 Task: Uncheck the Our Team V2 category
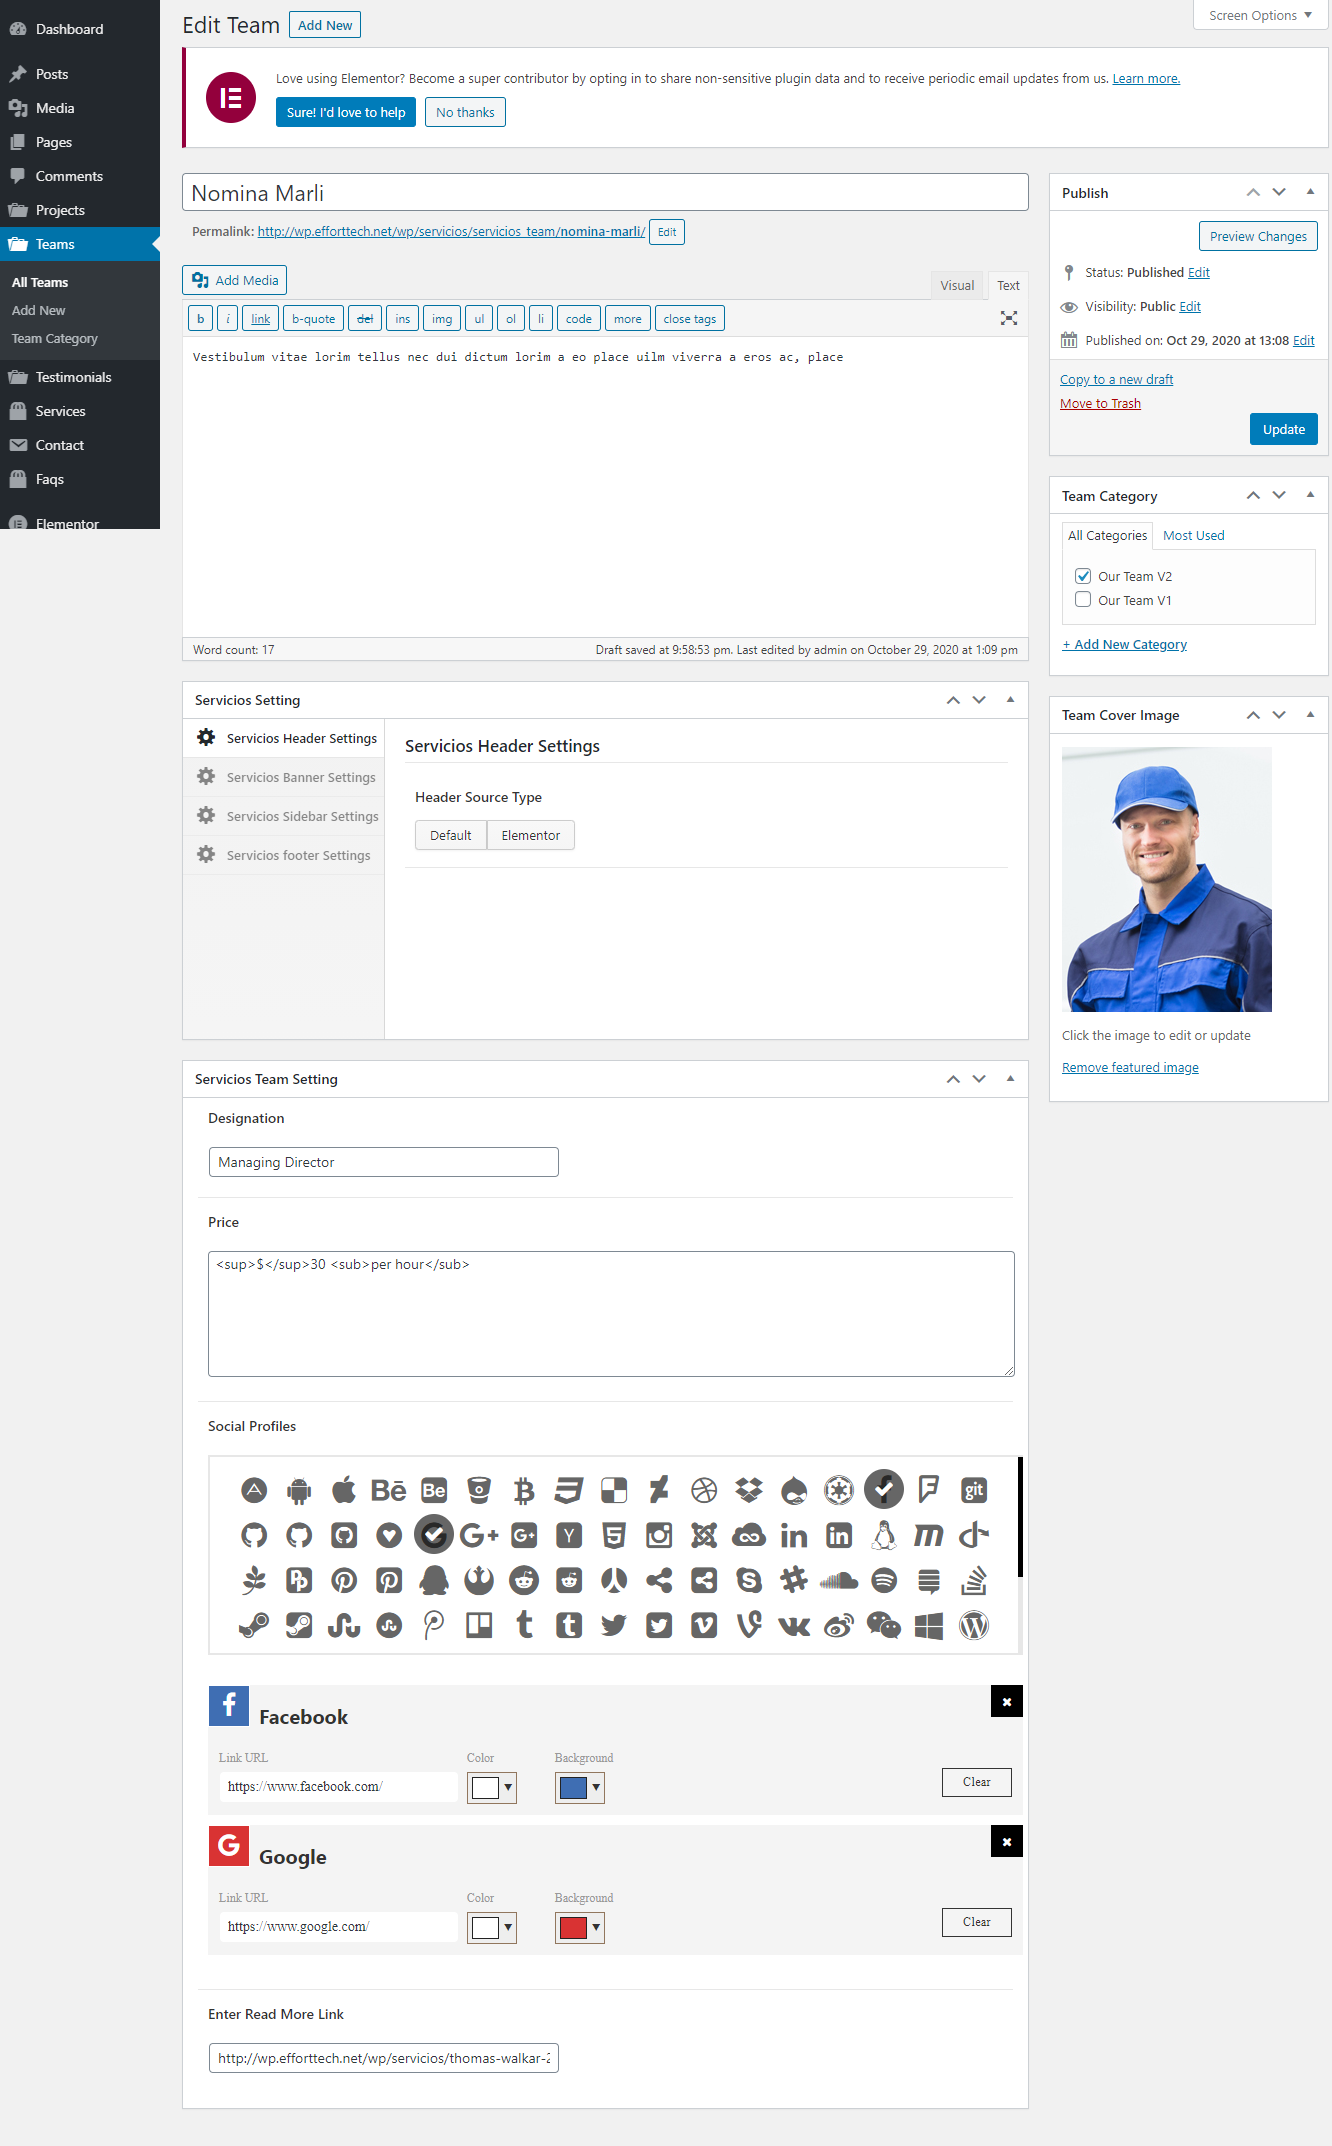point(1083,576)
